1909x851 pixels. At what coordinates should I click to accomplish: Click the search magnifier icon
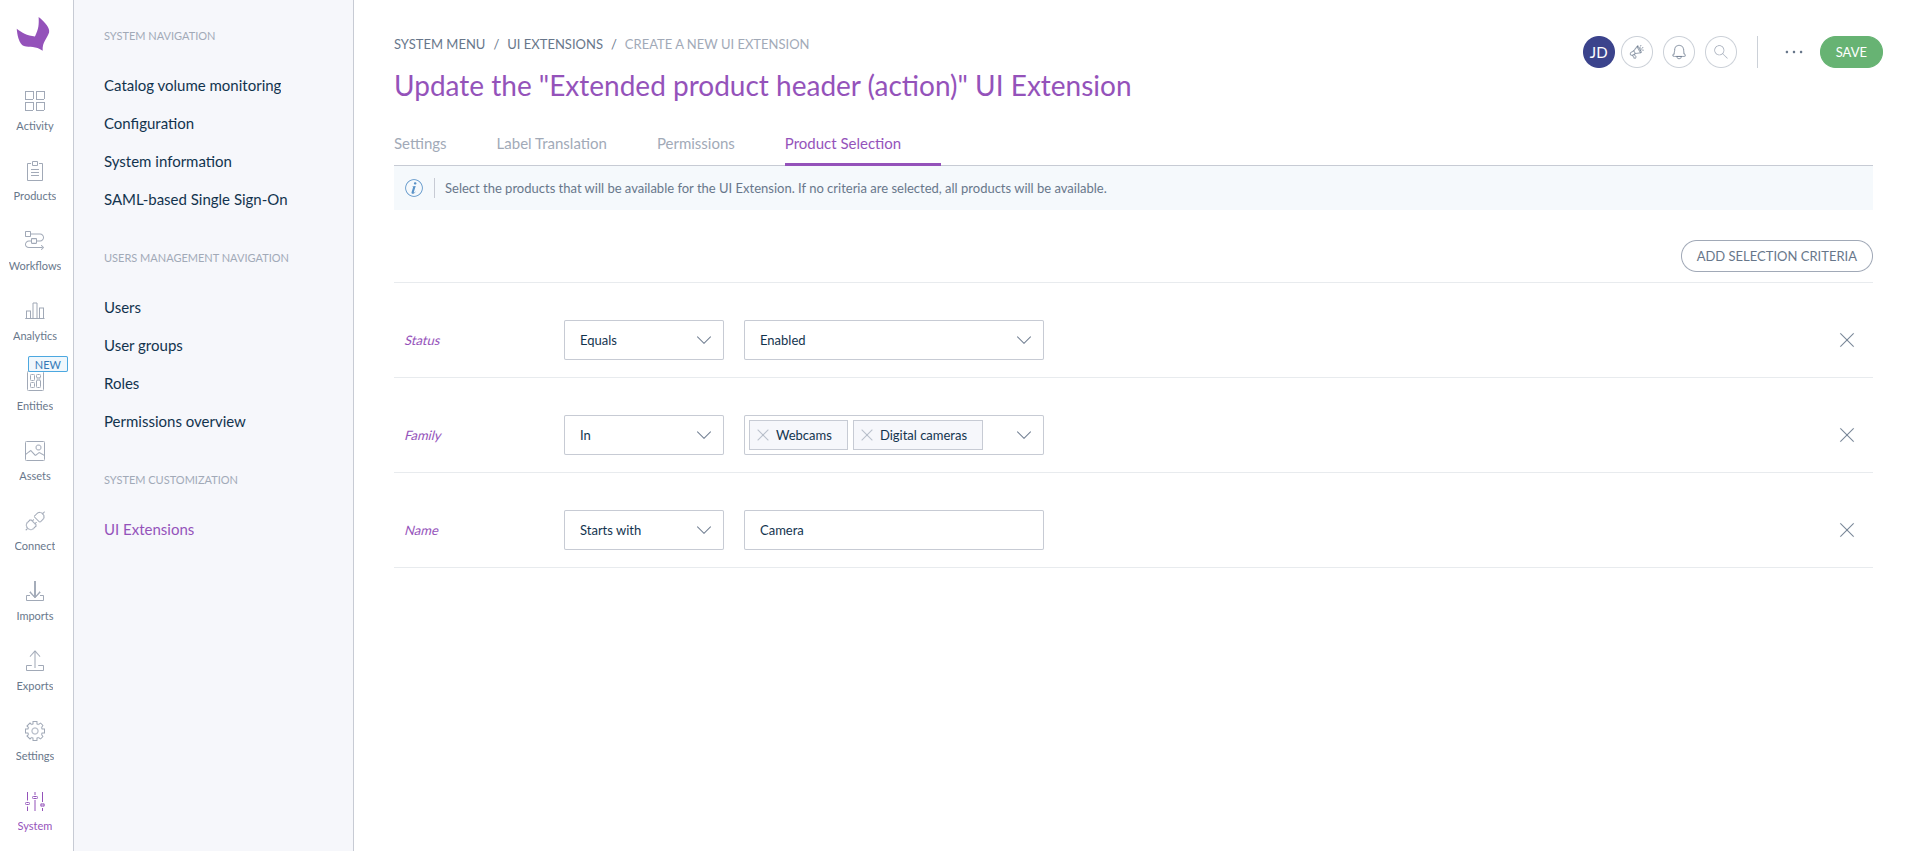pyautogui.click(x=1721, y=52)
